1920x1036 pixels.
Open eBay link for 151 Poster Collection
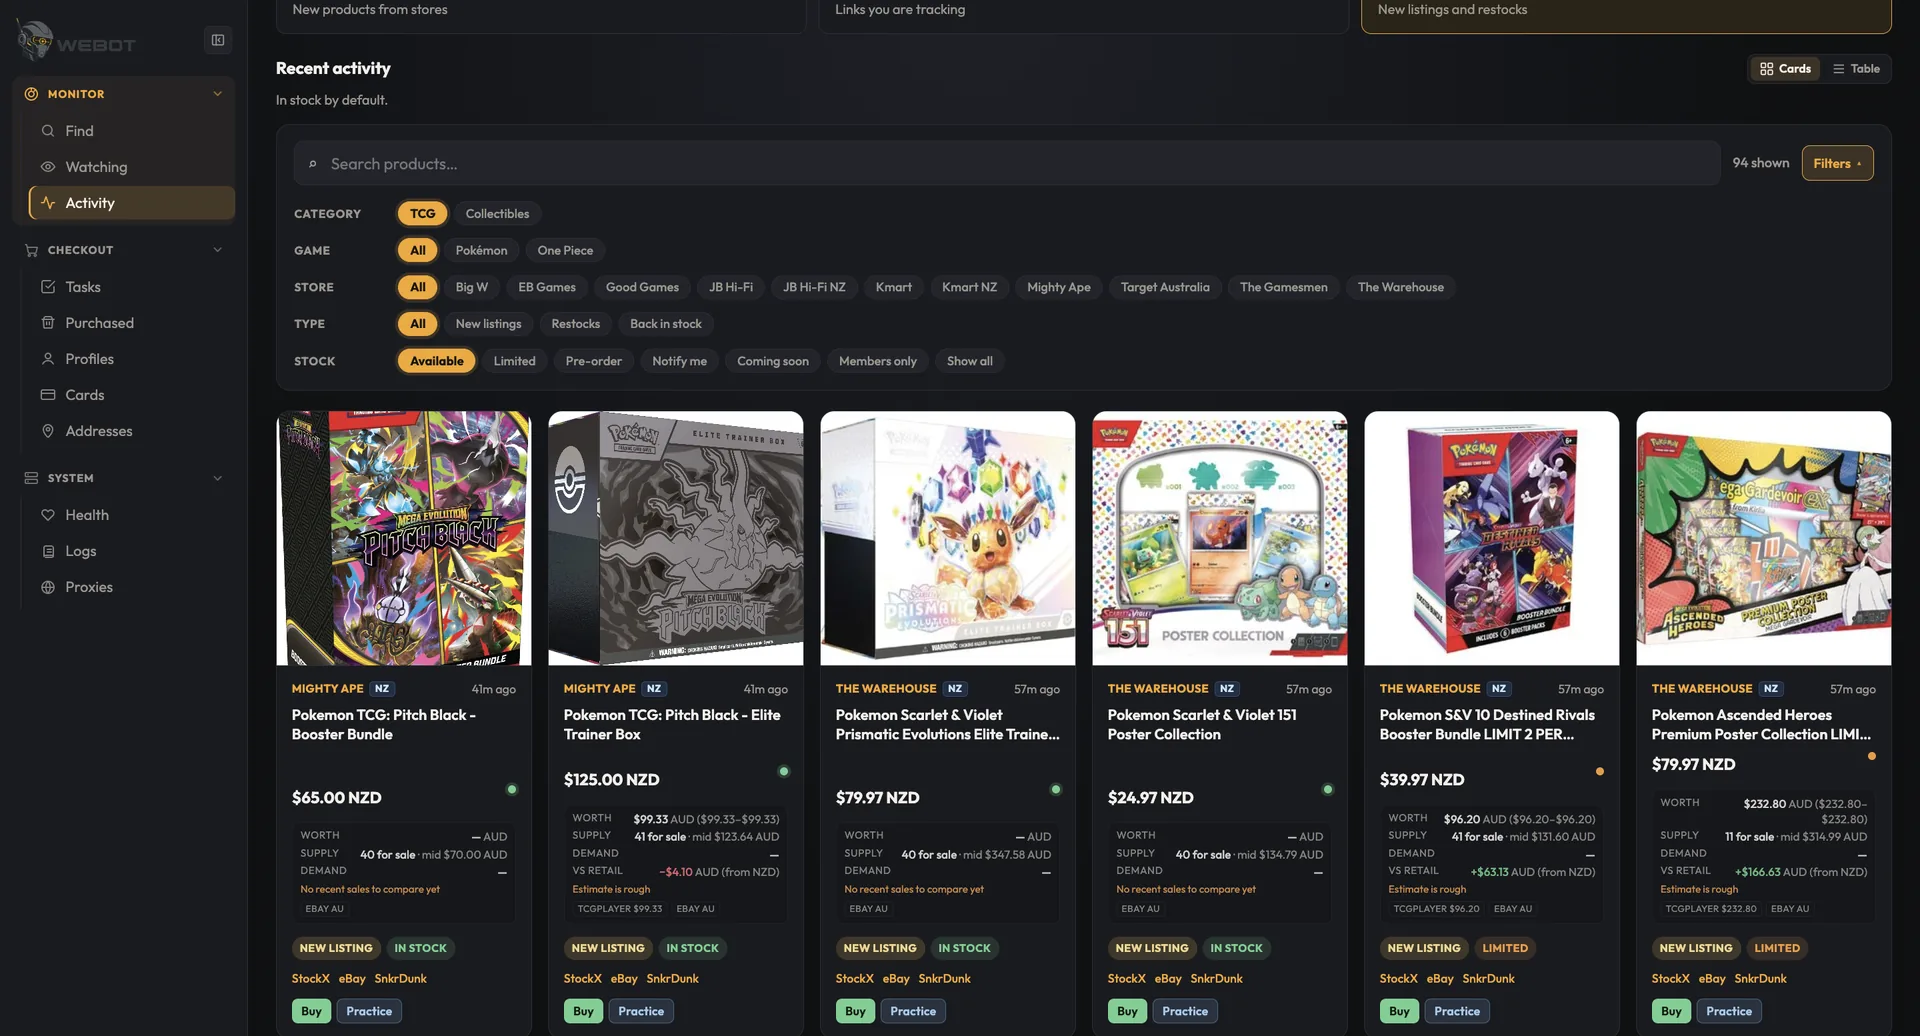pos(1168,979)
